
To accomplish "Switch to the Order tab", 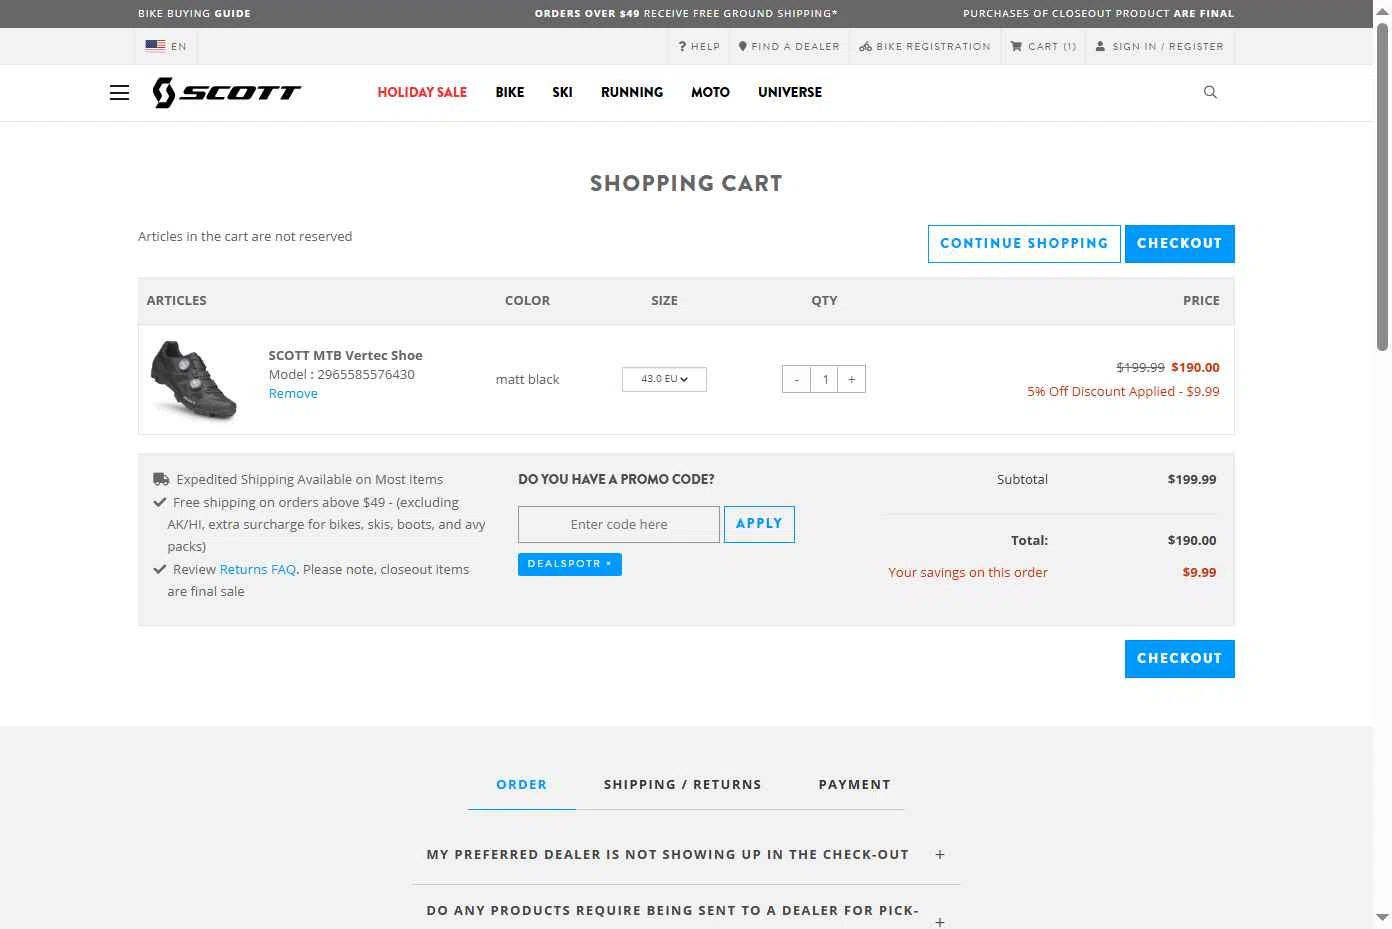I will pyautogui.click(x=522, y=785).
